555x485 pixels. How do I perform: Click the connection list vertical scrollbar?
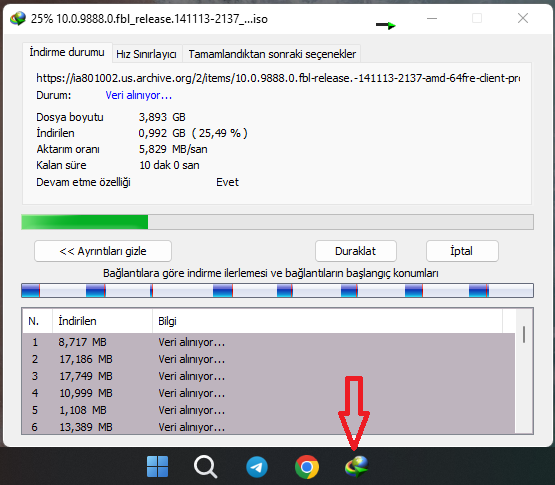tap(524, 371)
